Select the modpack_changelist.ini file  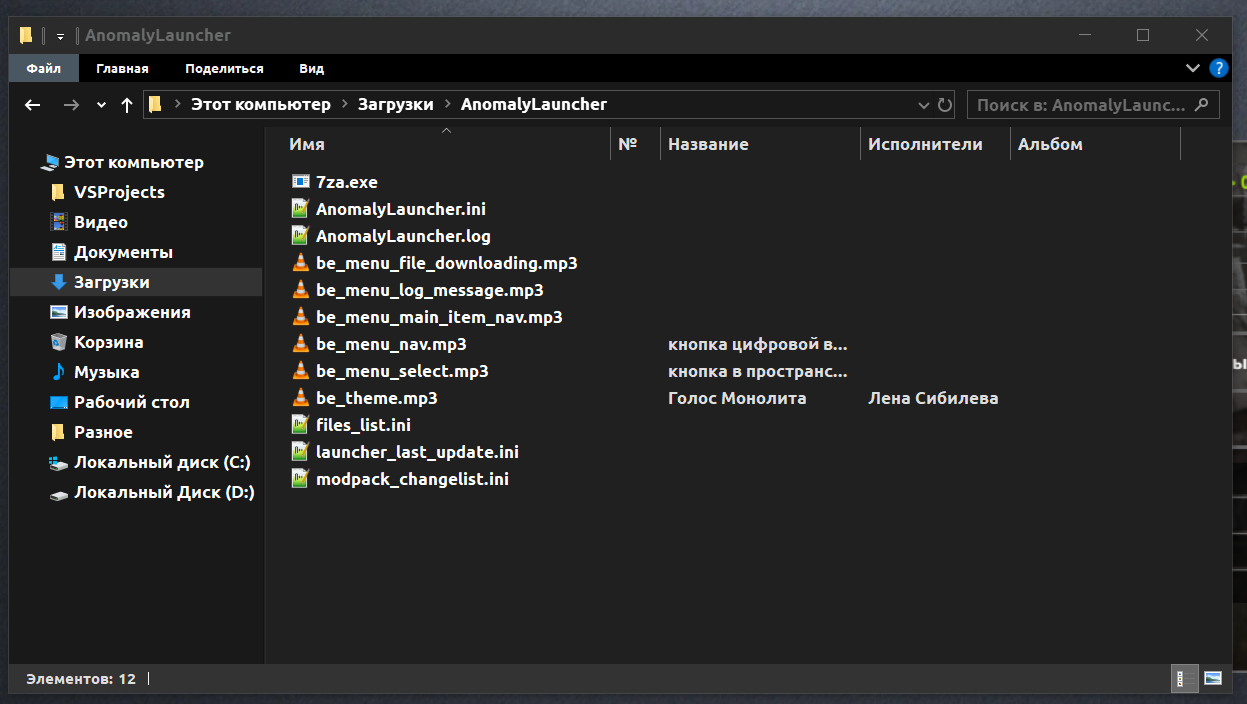click(x=412, y=479)
